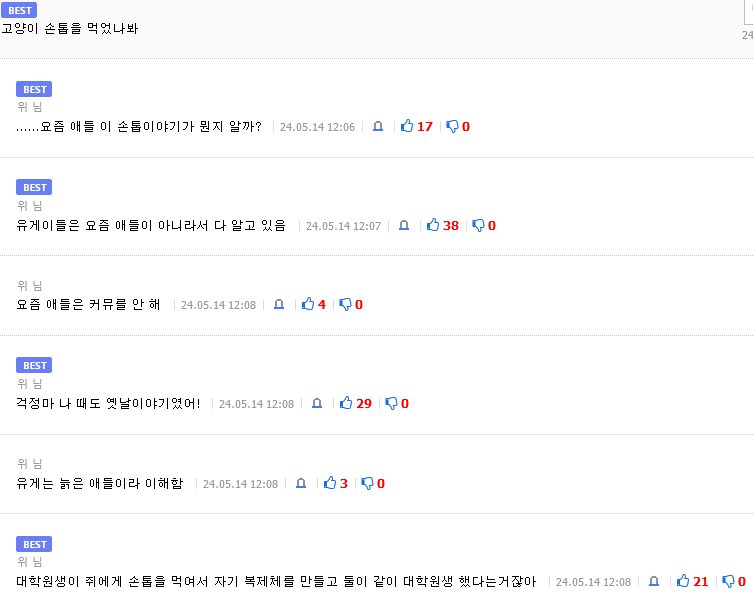Like the comment '요즘 애들은 커뮤를 안 해'
Viewport: 753px width, 603px height.
(308, 304)
